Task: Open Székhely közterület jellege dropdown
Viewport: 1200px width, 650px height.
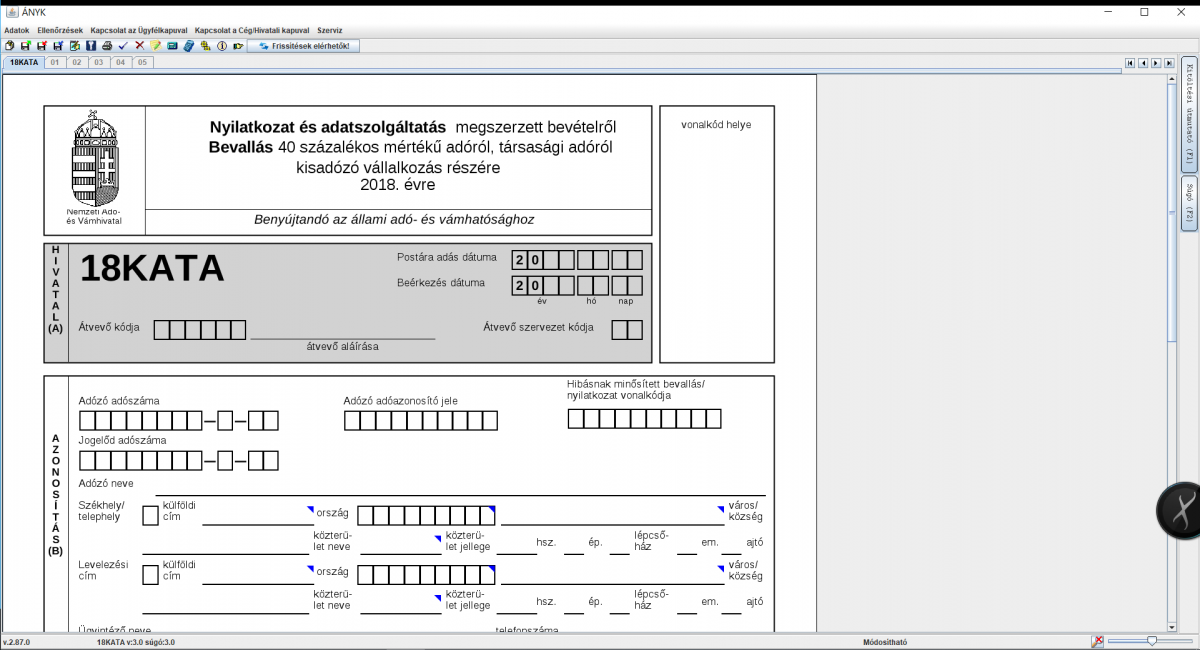Action: tap(438, 540)
